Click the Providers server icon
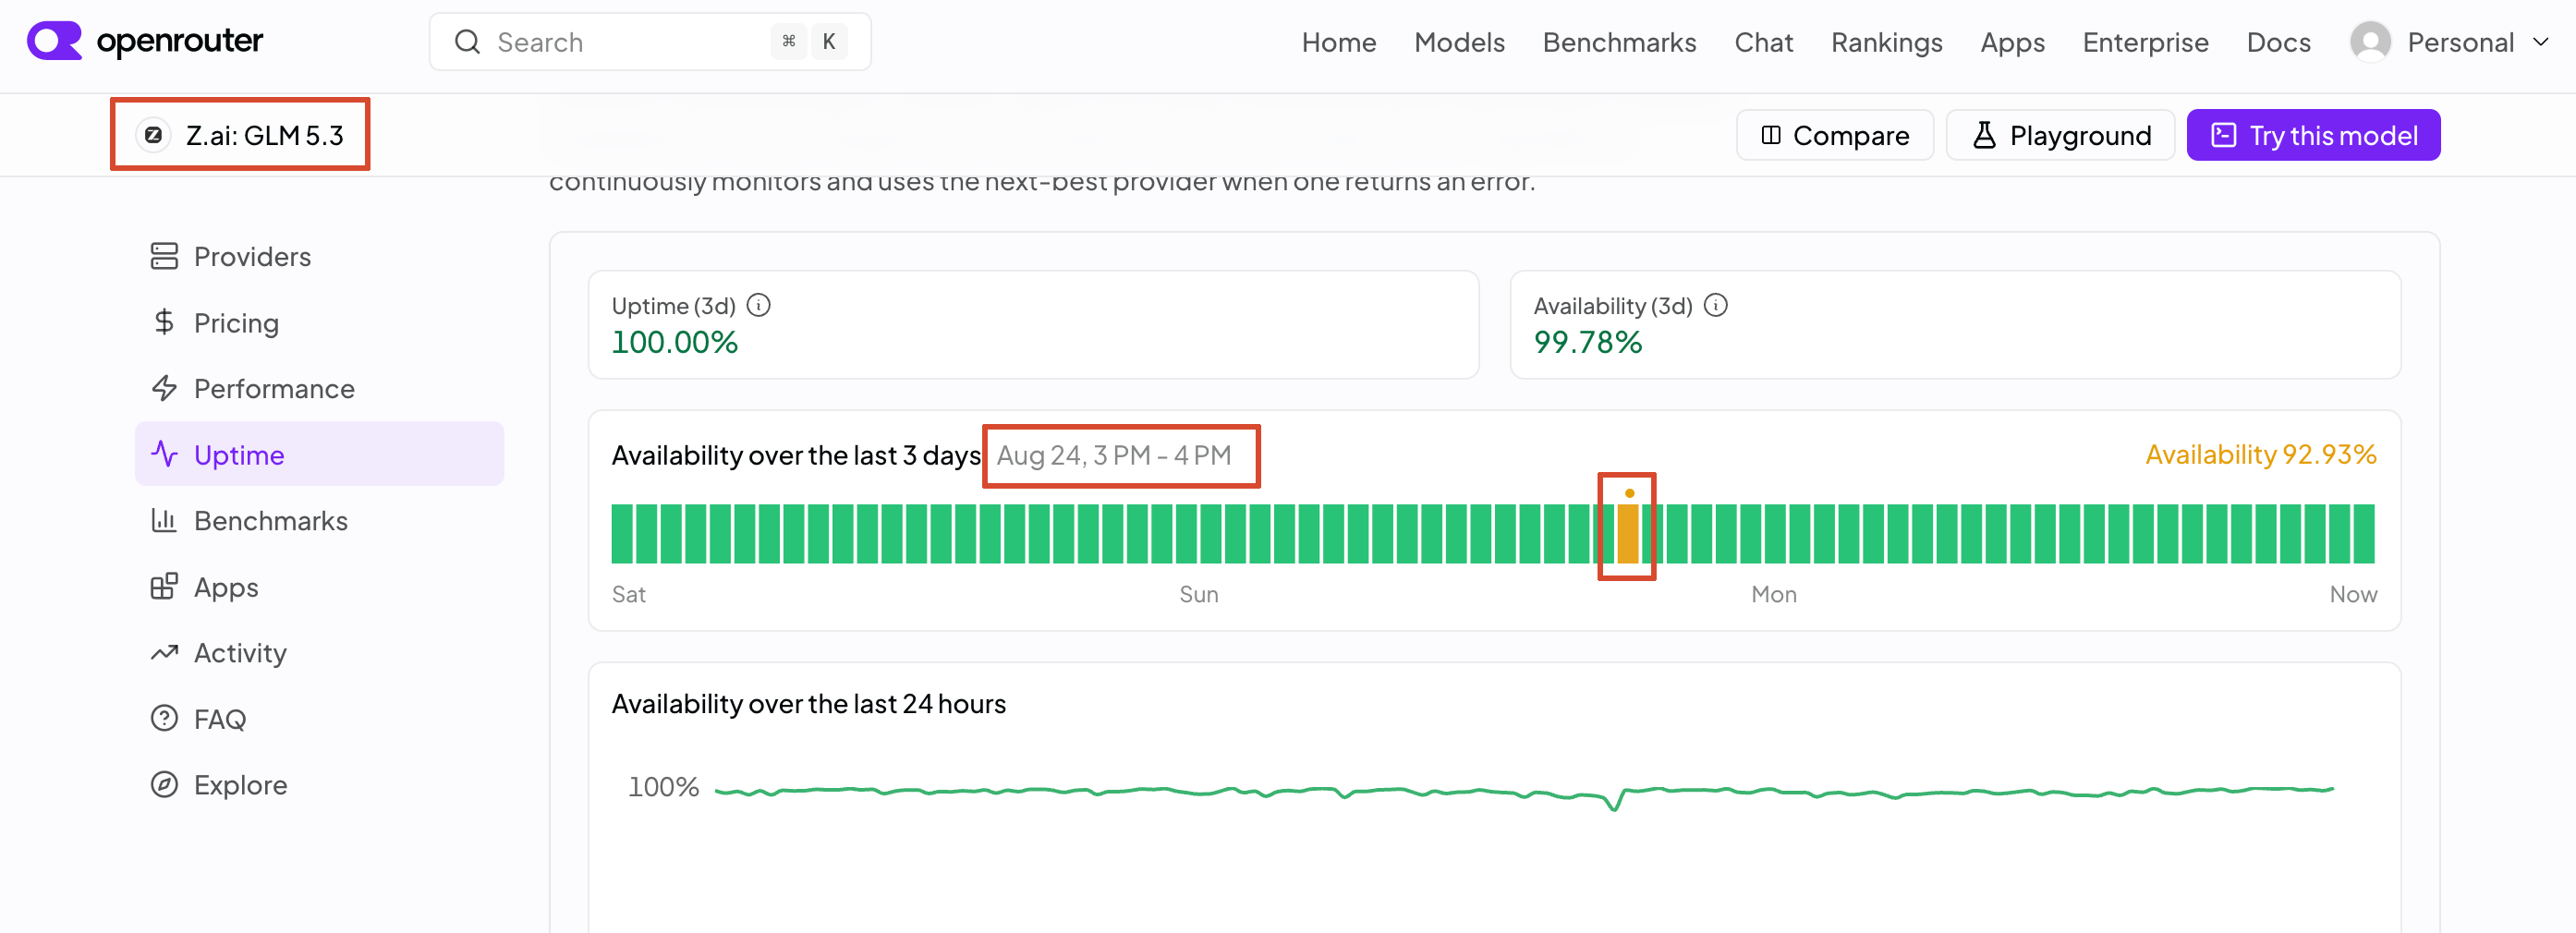This screenshot has width=2576, height=933. [164, 257]
